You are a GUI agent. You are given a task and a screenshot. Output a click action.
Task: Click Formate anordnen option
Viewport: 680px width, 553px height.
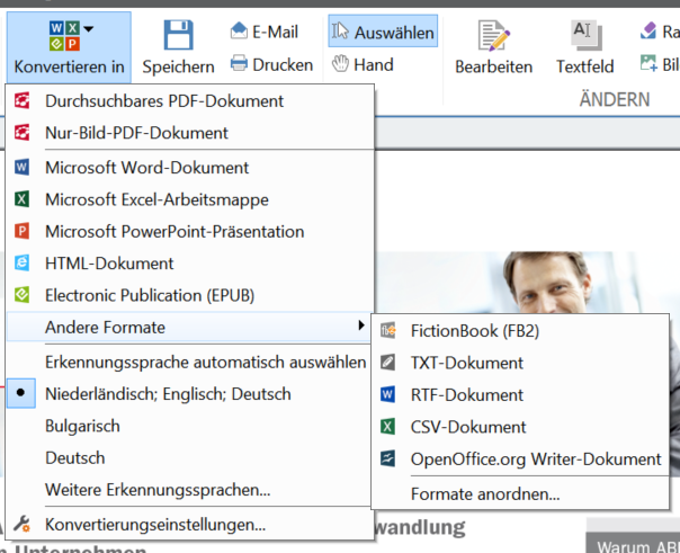coord(485,493)
